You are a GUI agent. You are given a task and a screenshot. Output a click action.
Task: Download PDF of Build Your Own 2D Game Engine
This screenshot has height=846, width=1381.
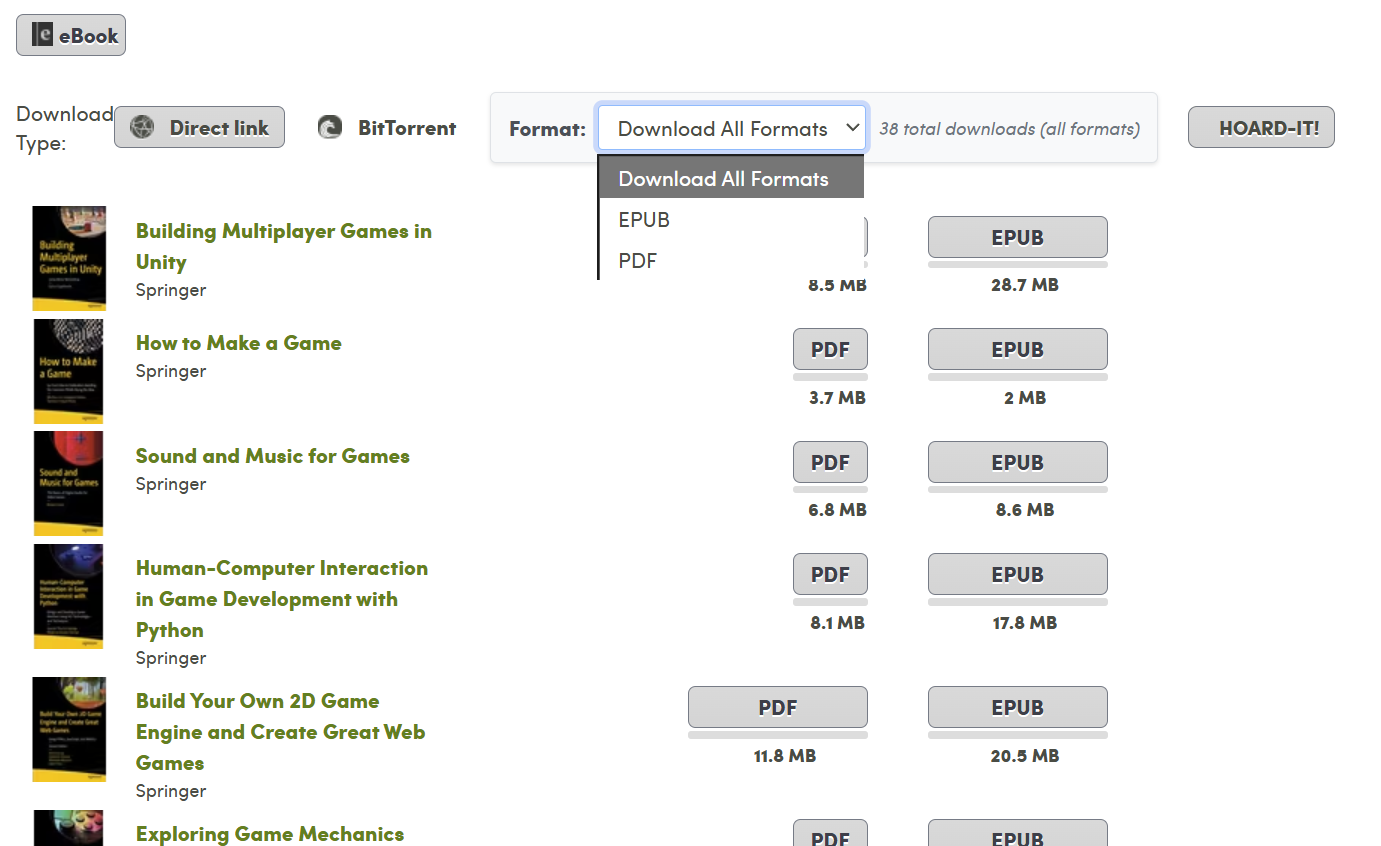(777, 707)
